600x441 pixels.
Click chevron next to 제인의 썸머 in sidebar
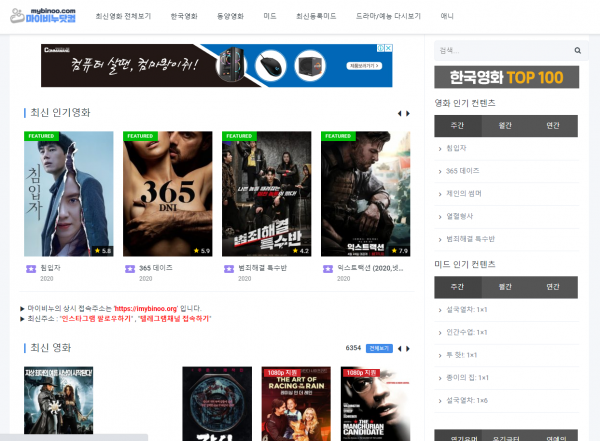pyautogui.click(x=440, y=194)
